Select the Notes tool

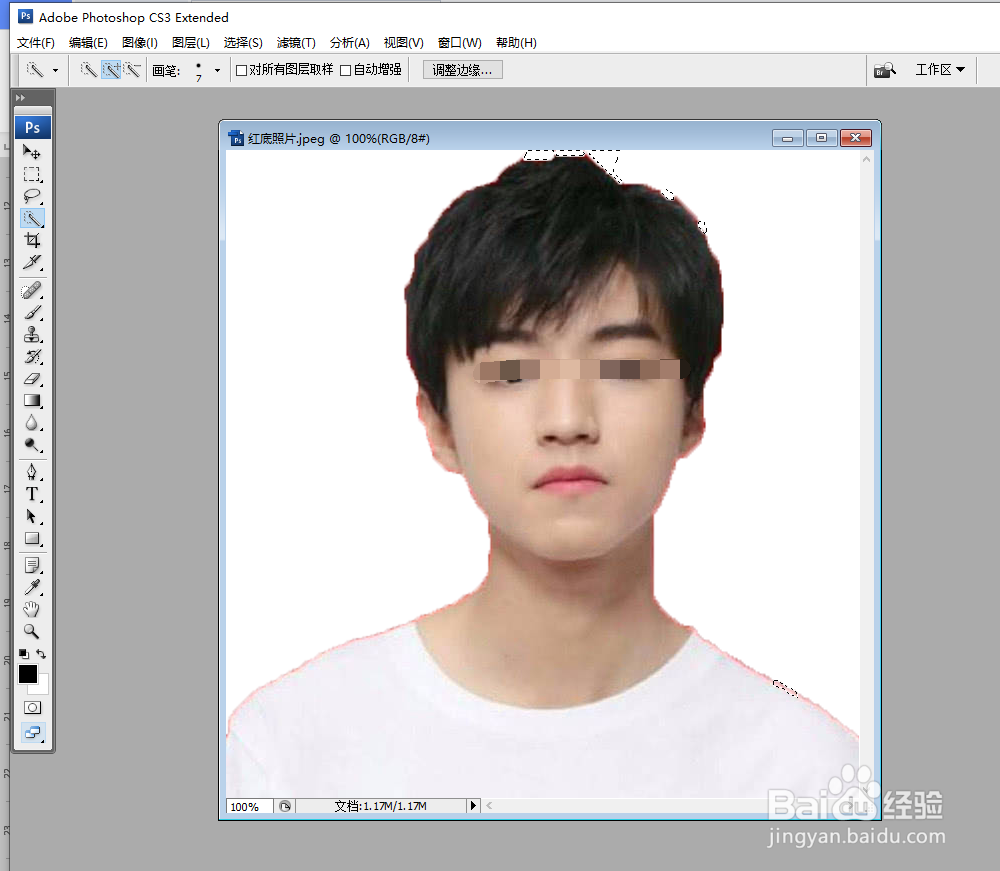tap(32, 566)
